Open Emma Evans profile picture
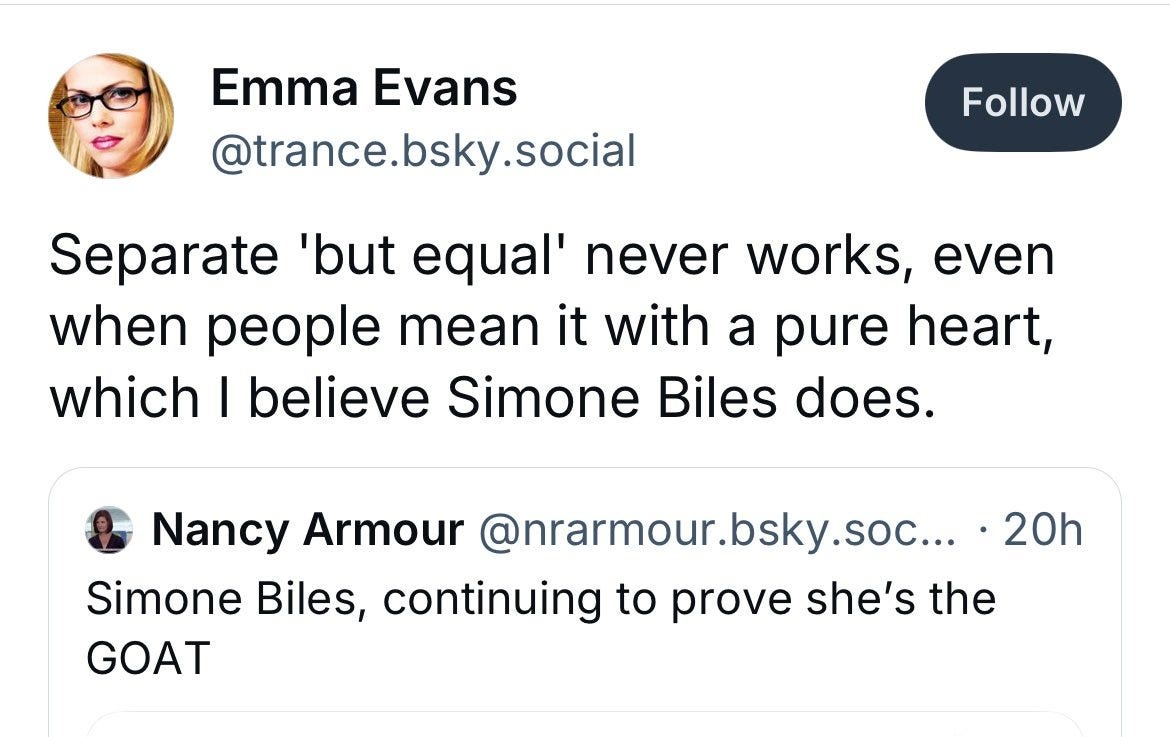 (x=111, y=116)
